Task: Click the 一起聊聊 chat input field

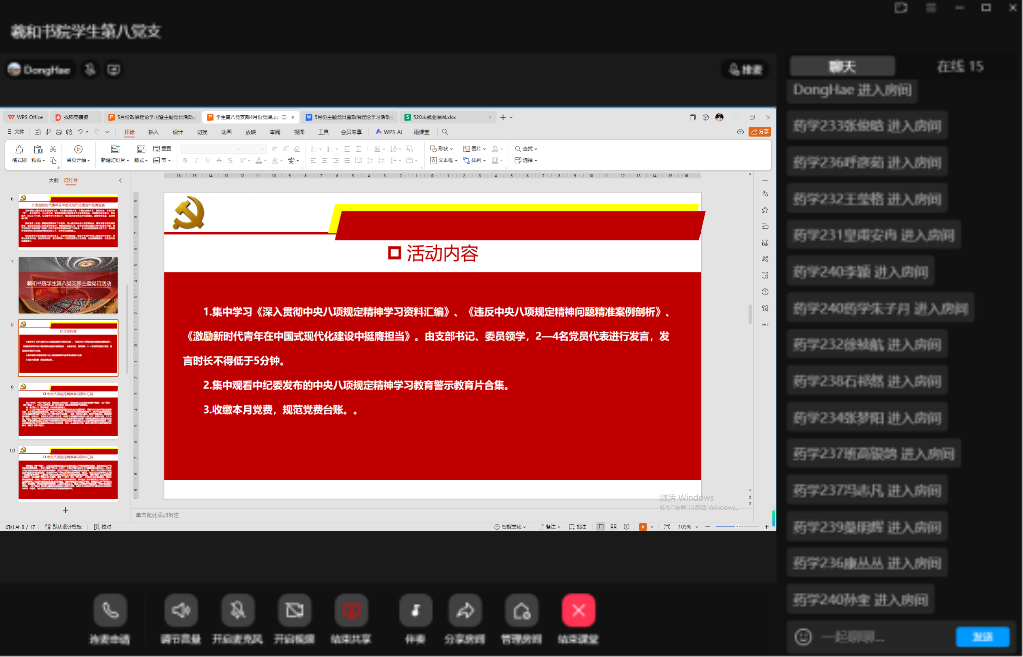Action: (x=880, y=637)
